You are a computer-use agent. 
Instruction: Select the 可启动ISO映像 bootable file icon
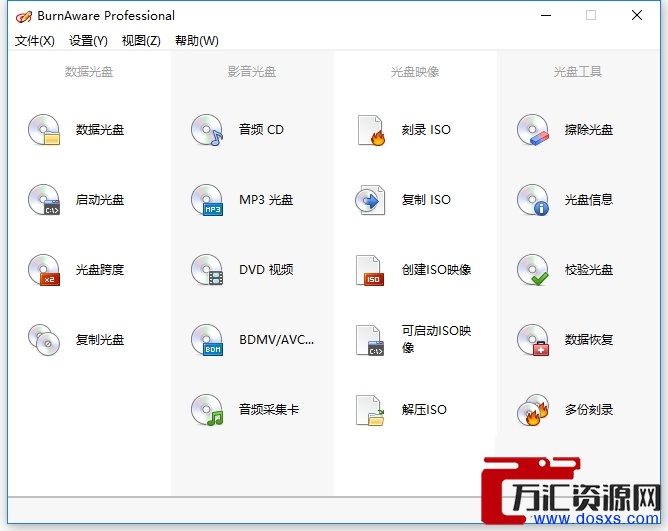pos(370,340)
